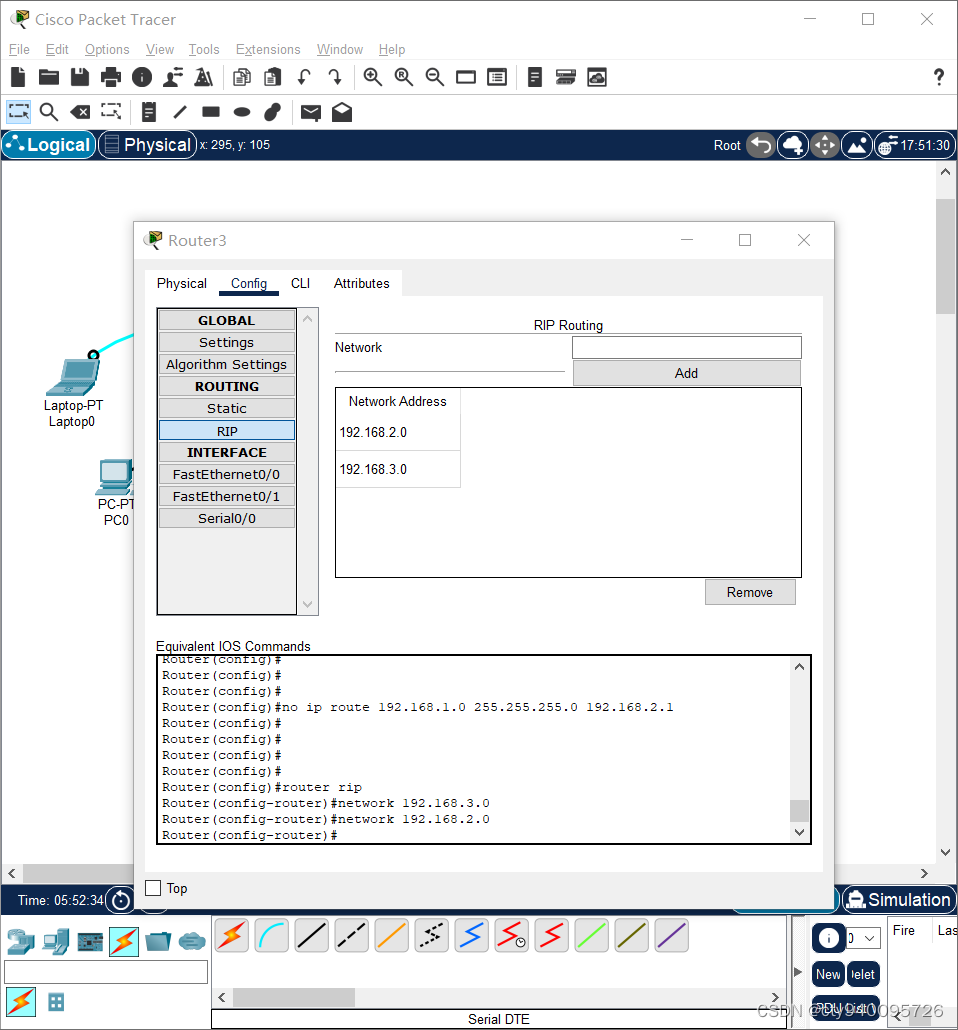
Task: Click the Back navigation arrow icon
Action: tap(761, 145)
